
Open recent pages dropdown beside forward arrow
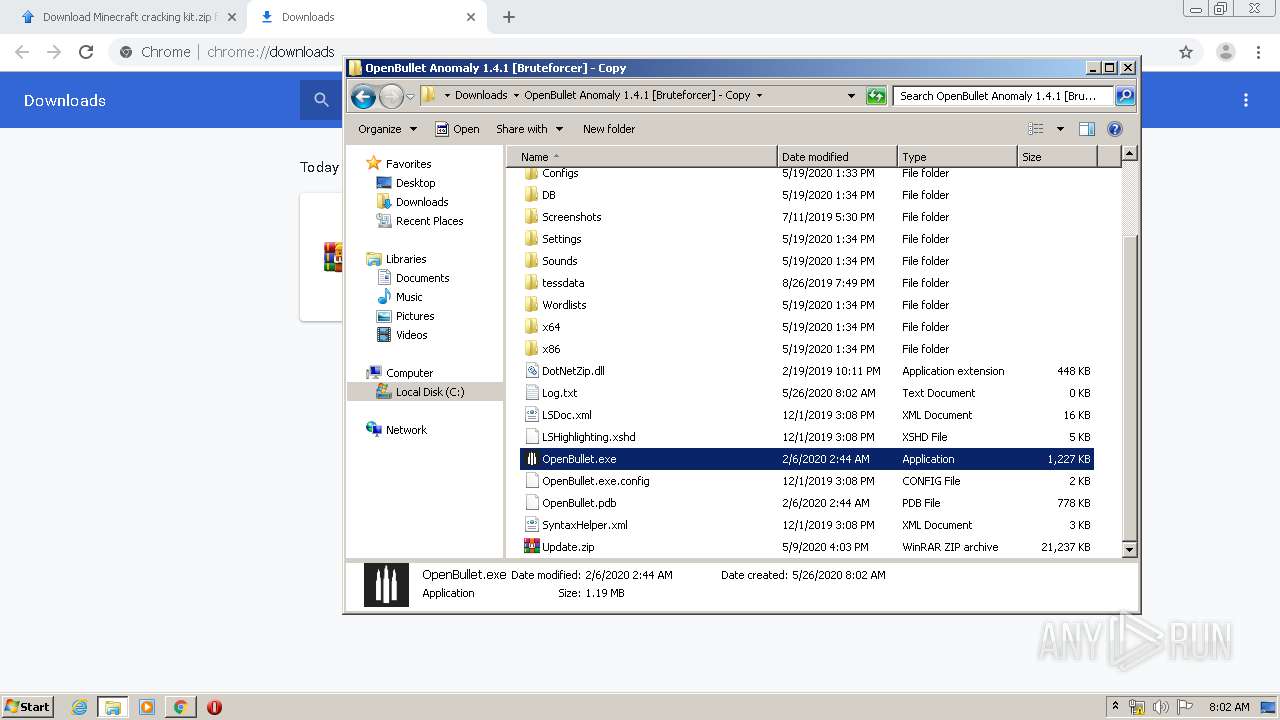410,97
